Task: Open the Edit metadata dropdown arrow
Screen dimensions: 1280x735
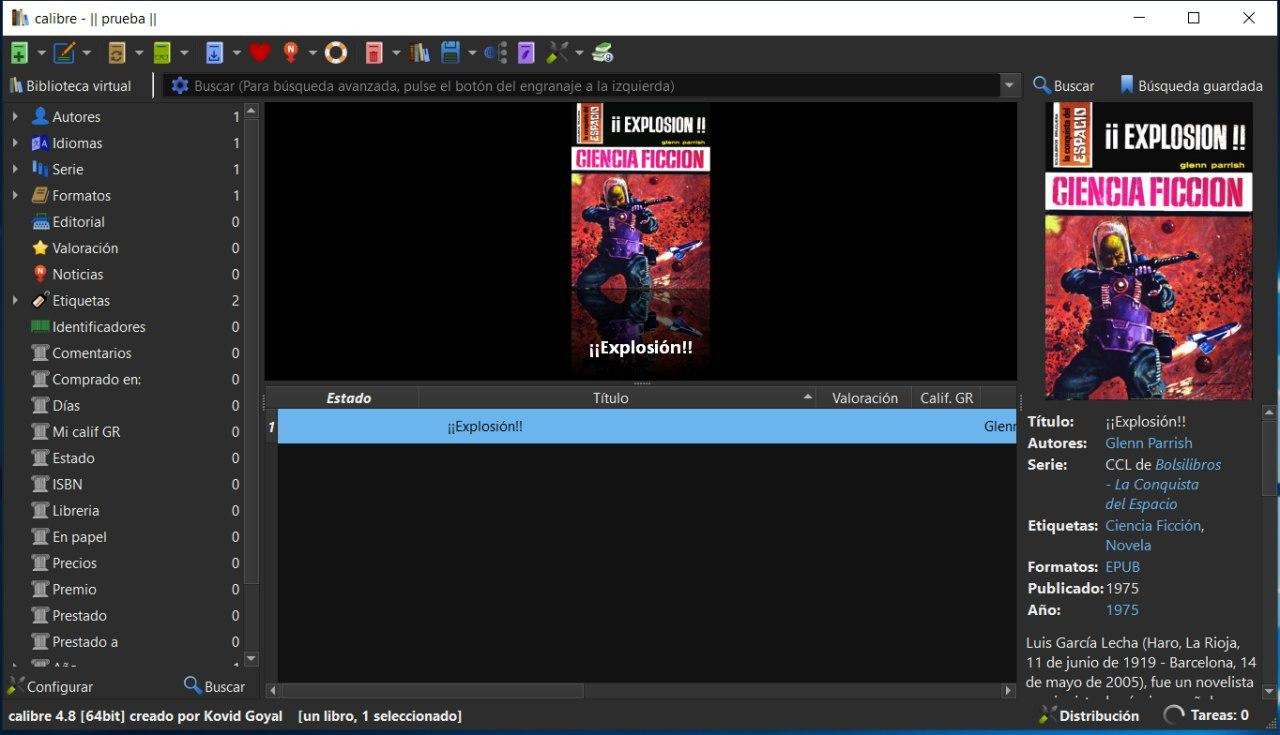Action: tap(87, 53)
